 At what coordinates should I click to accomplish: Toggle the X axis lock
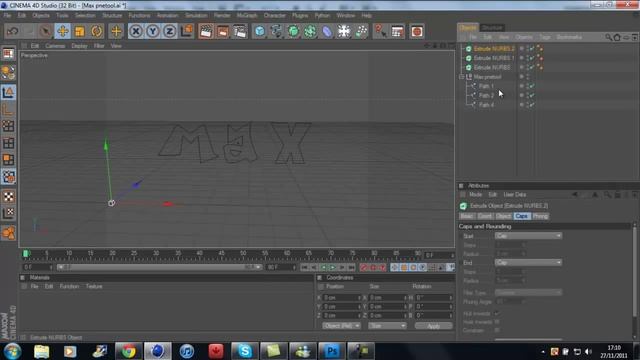[x=136, y=31]
